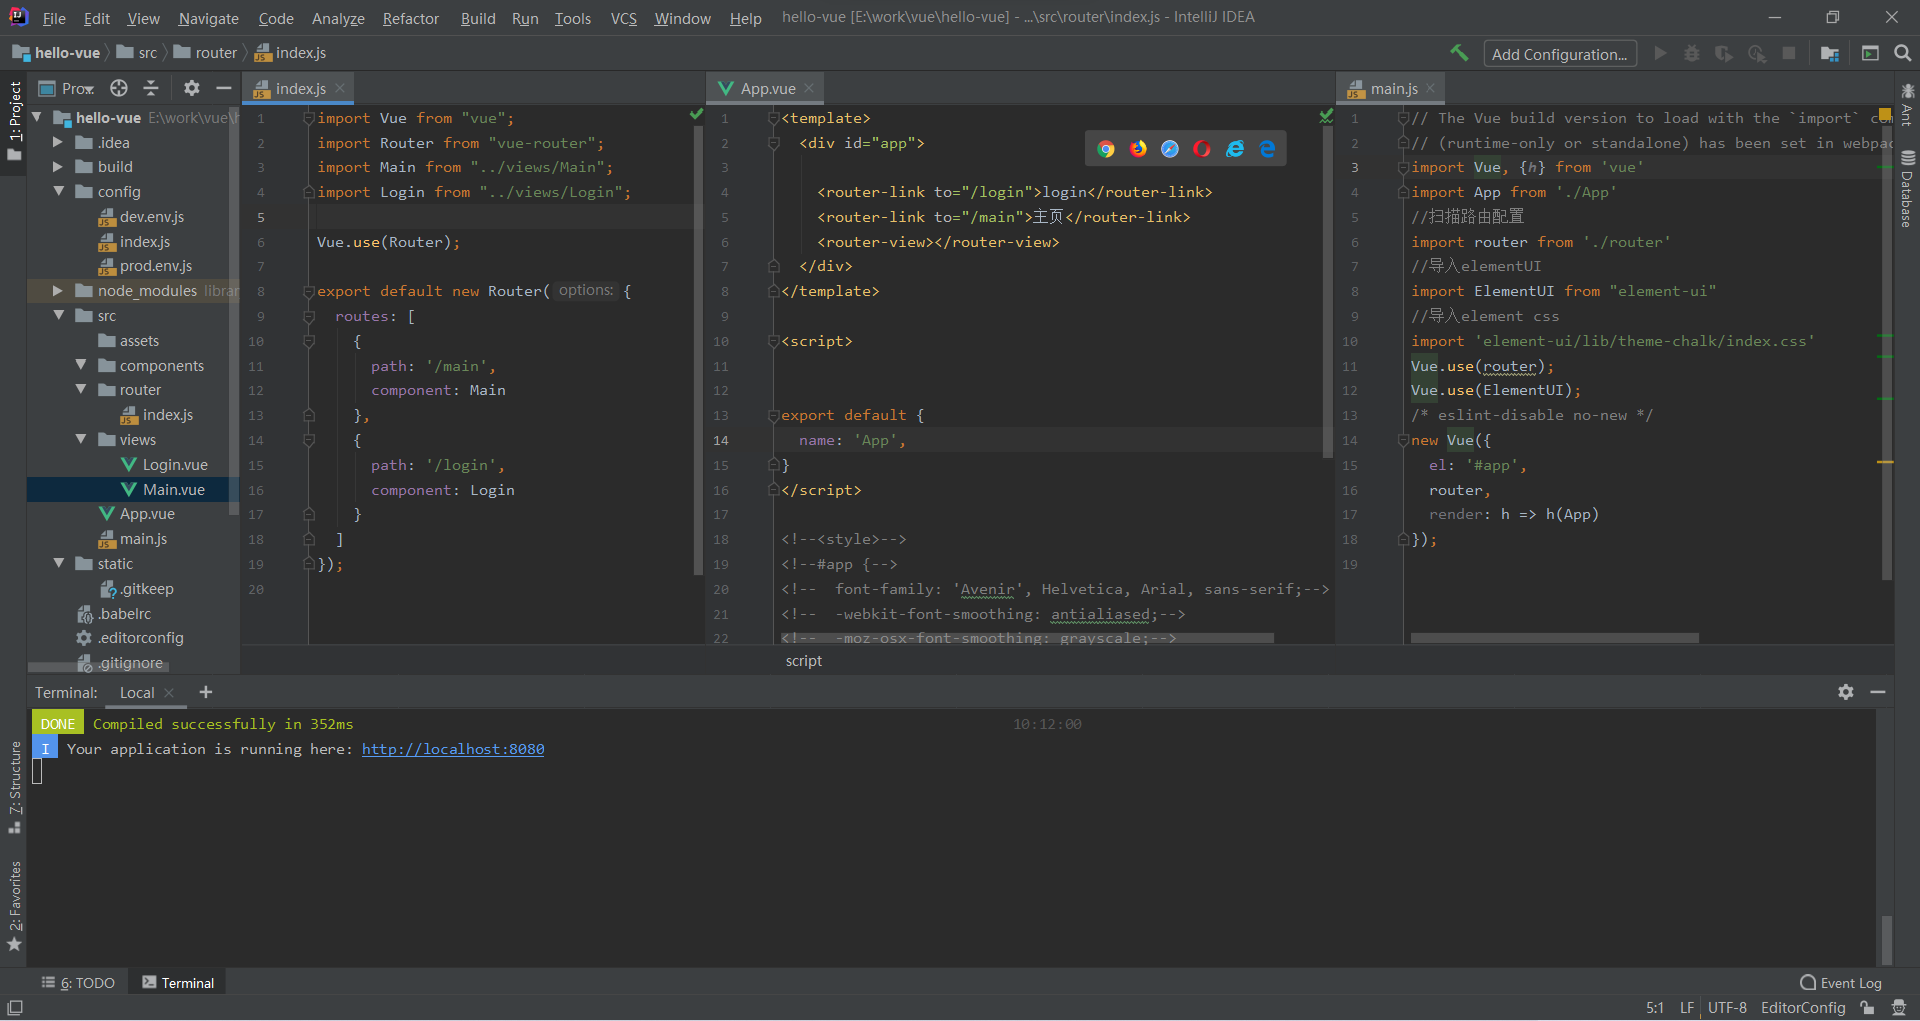The height and width of the screenshot is (1021, 1920).
Task: Collapse the config folder
Action: (58, 192)
